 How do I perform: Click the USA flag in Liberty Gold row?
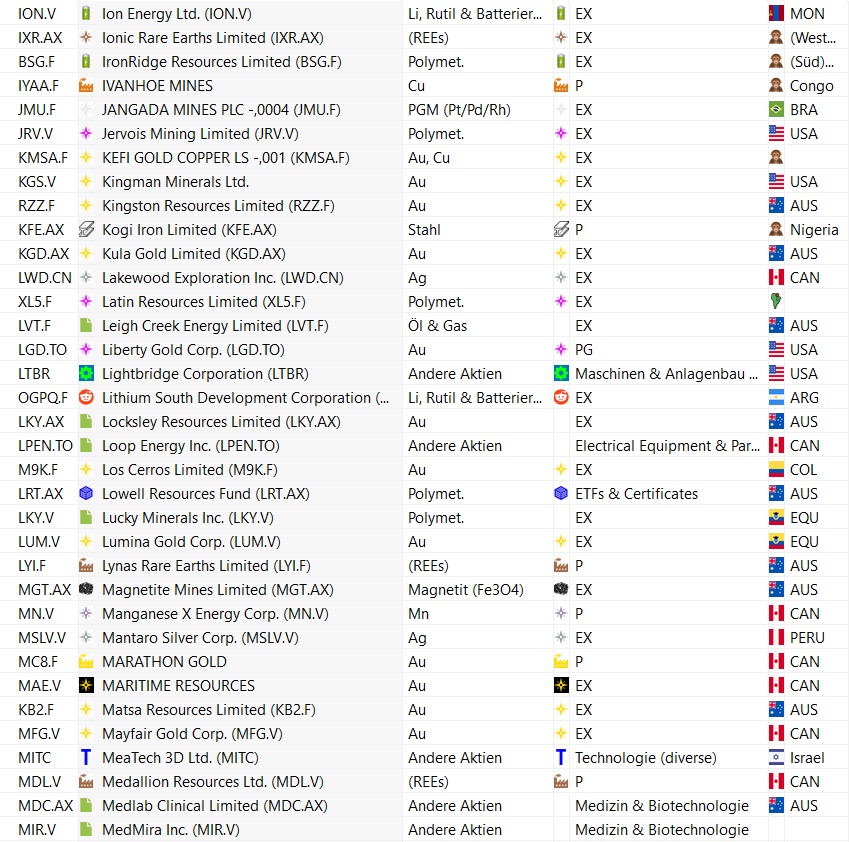pos(776,349)
